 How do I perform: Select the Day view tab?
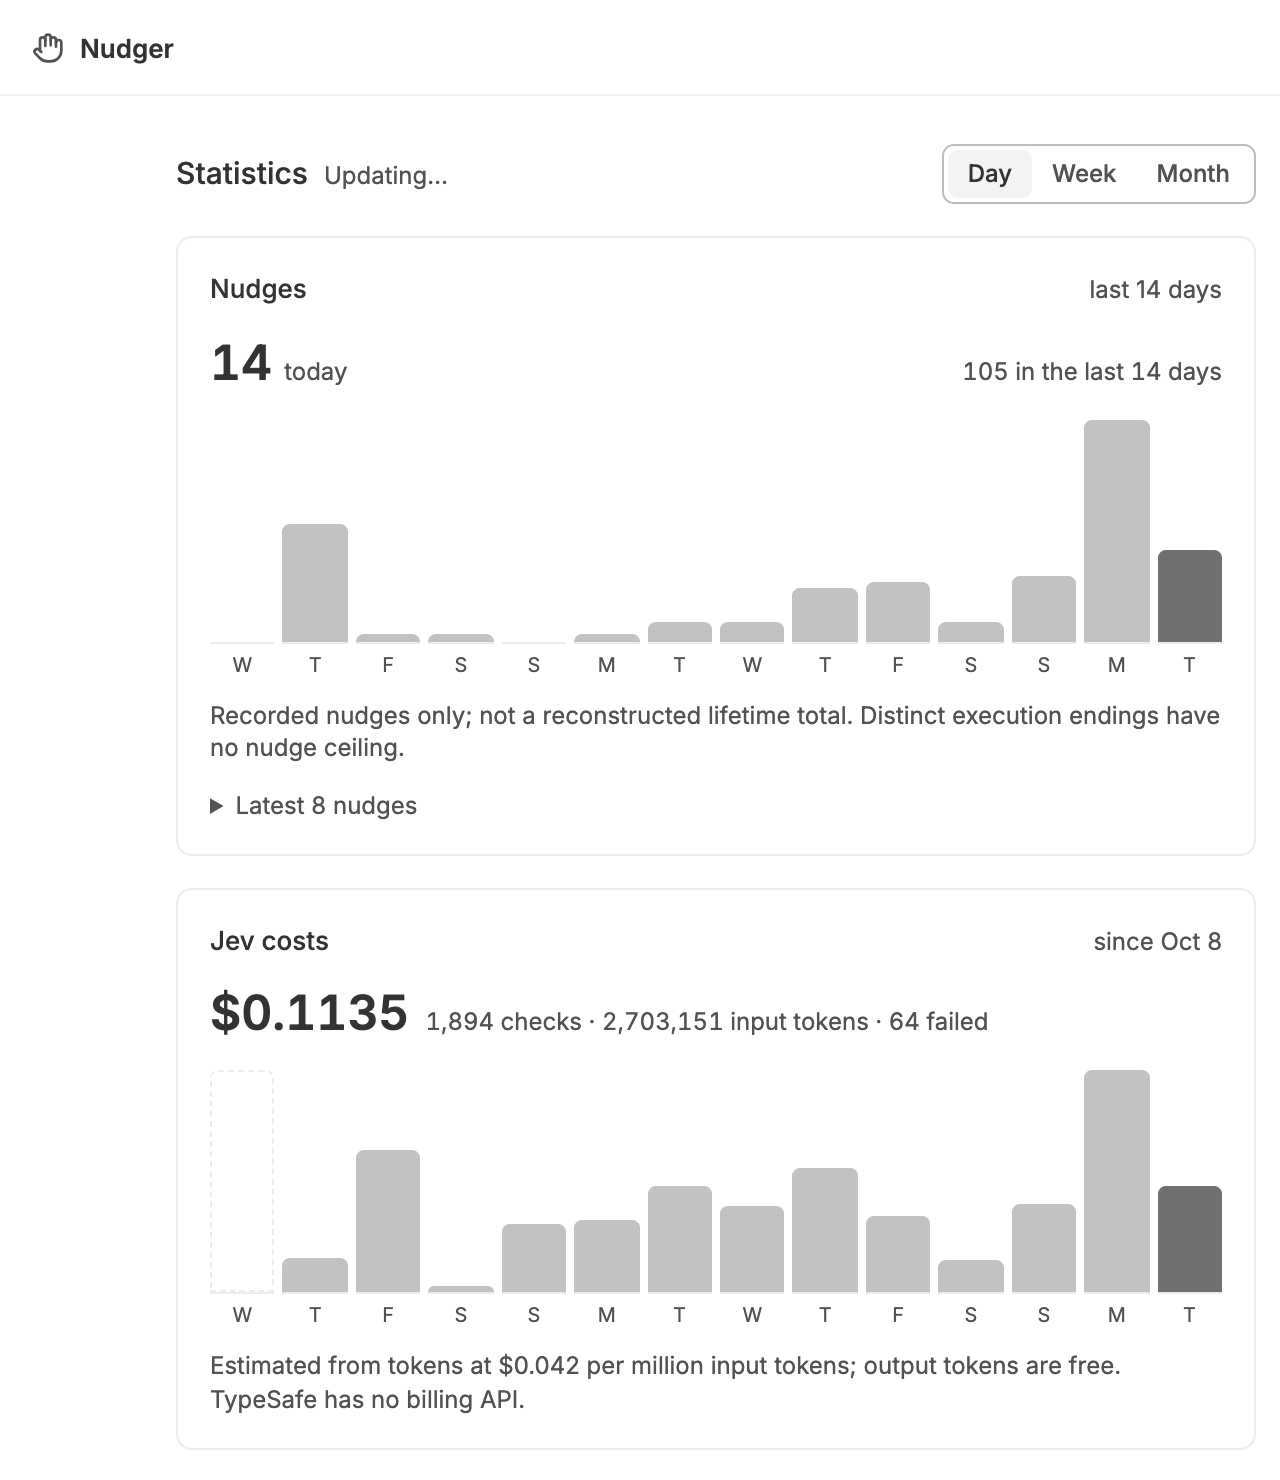989,174
